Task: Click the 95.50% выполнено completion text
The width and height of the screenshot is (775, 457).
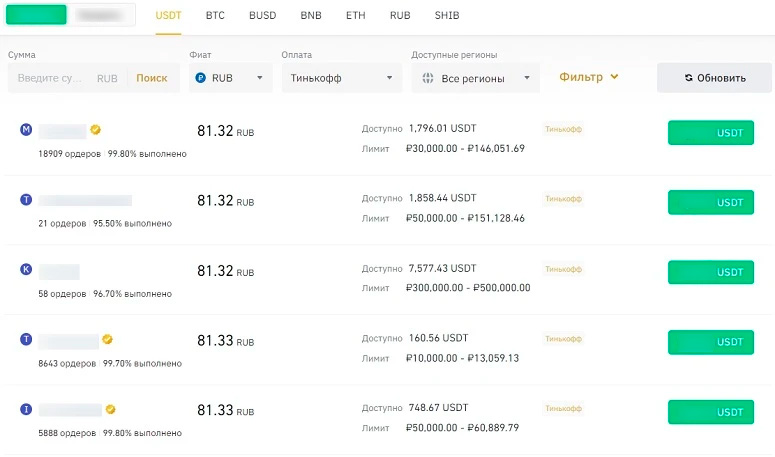Action: point(132,223)
